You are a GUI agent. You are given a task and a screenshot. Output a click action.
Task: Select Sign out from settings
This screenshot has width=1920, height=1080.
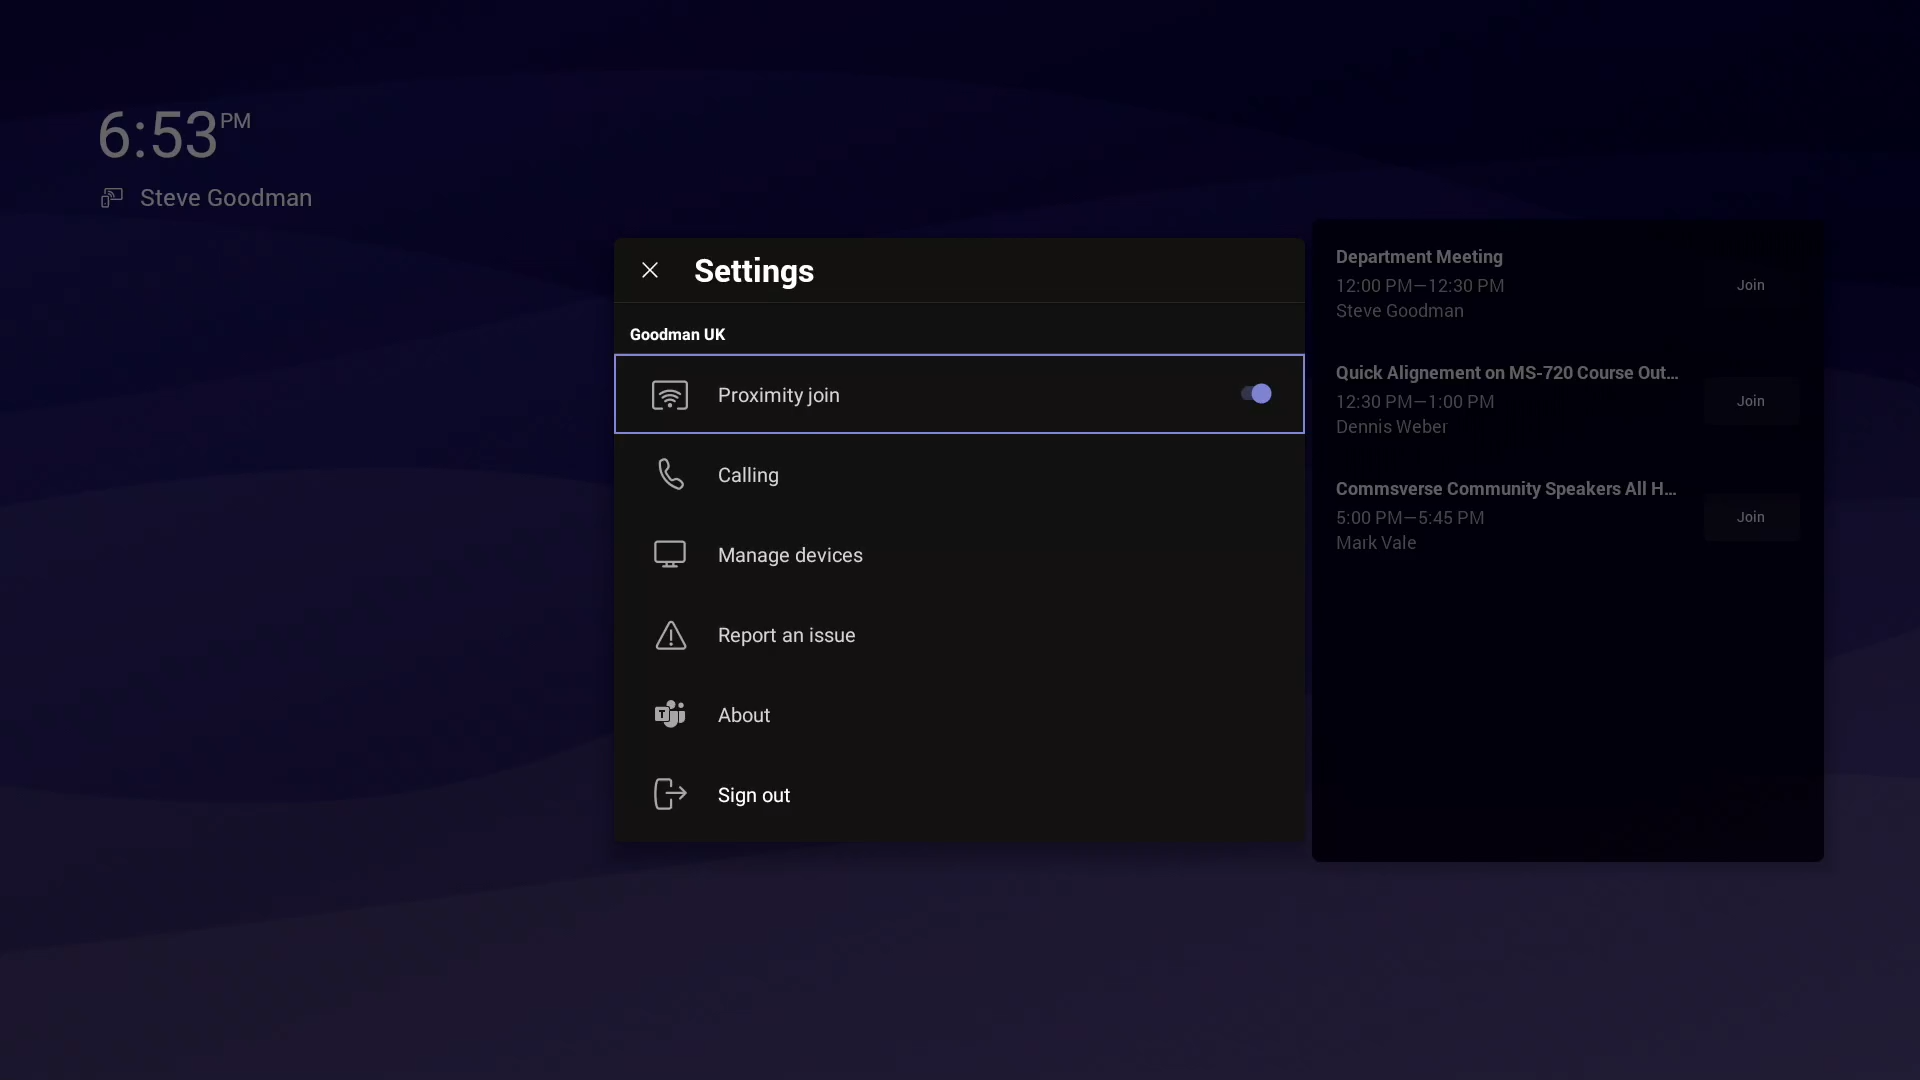[x=754, y=794]
